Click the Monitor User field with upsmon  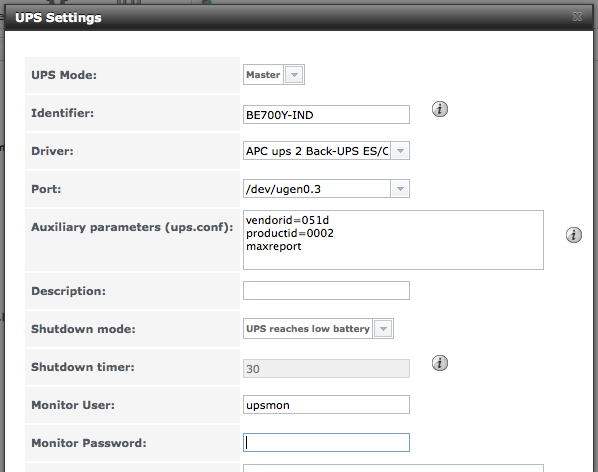(326, 405)
